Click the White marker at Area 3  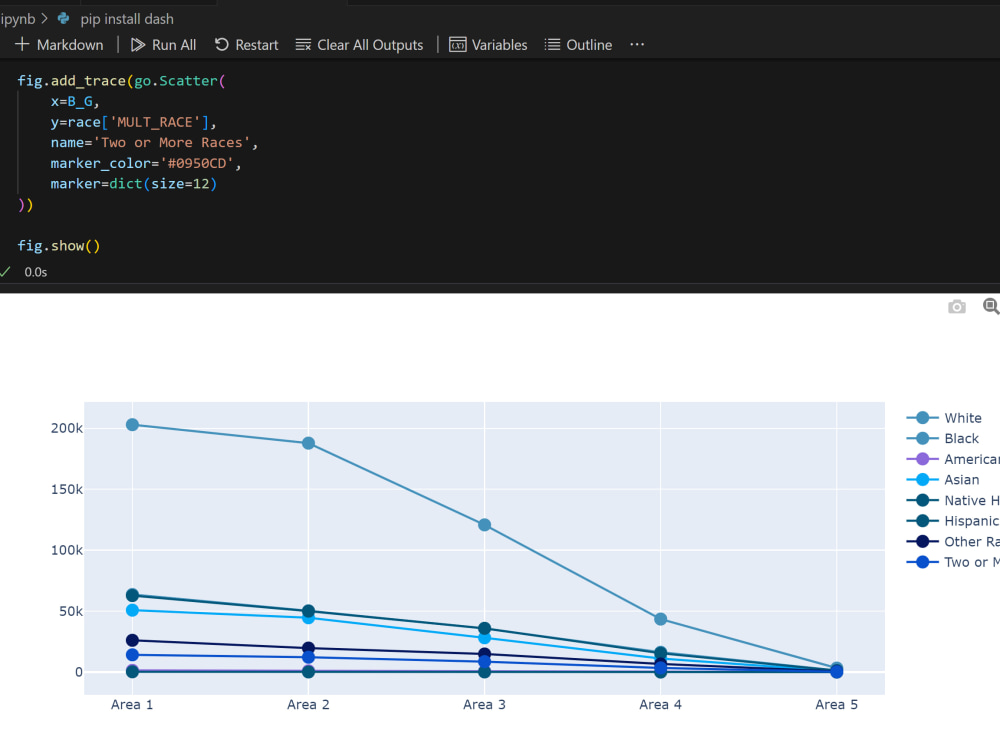point(484,525)
